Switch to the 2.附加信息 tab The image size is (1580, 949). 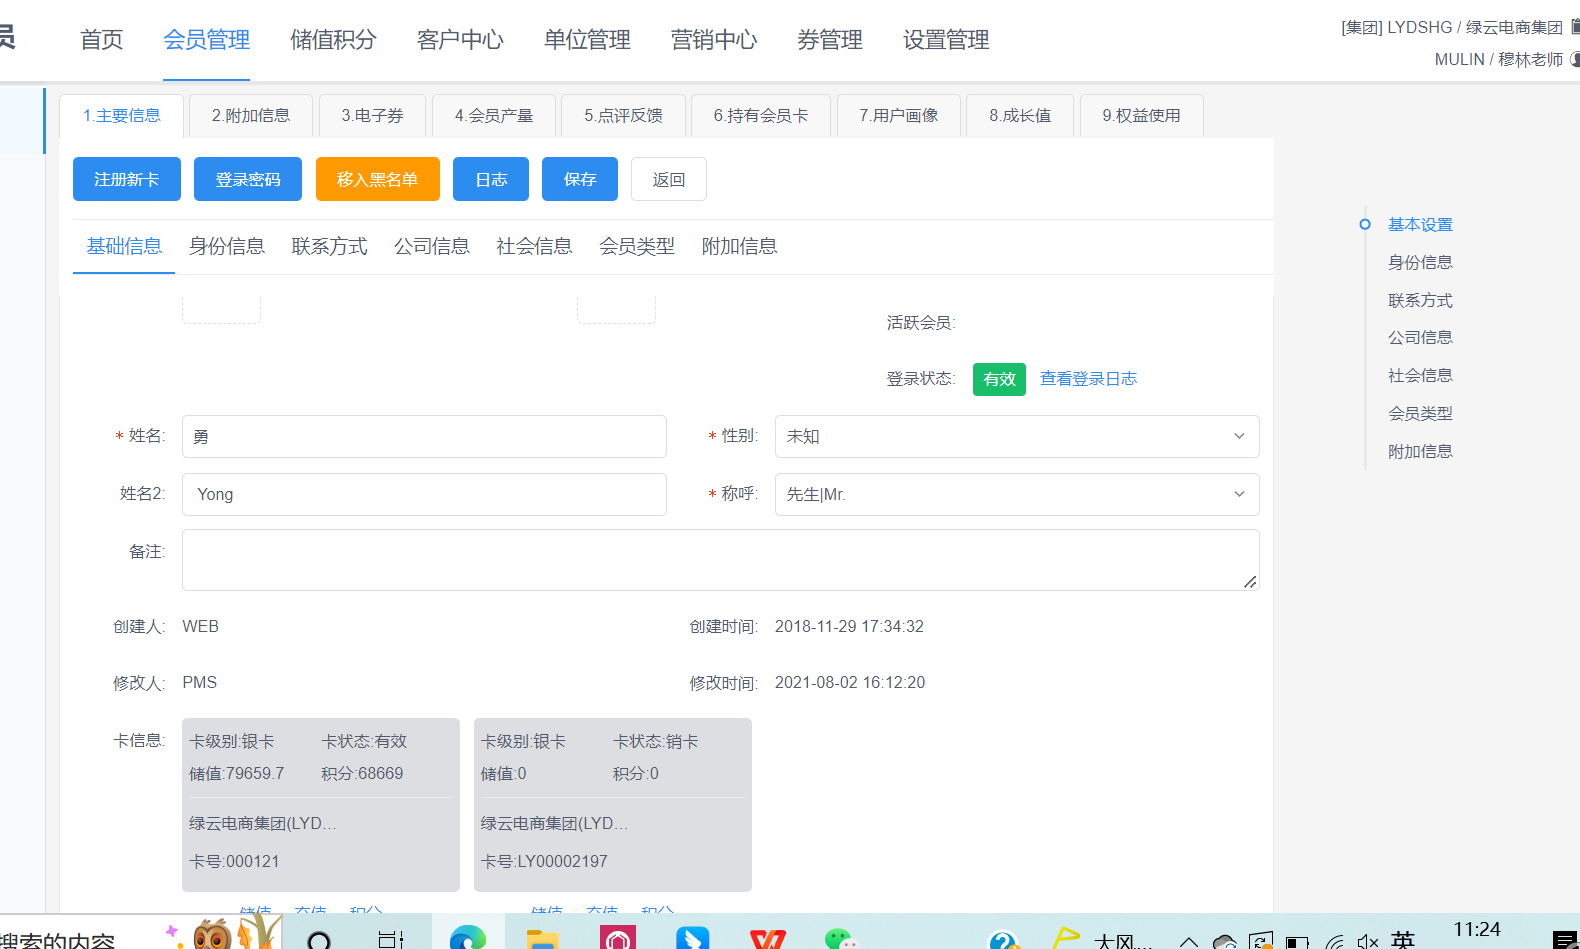tap(251, 116)
